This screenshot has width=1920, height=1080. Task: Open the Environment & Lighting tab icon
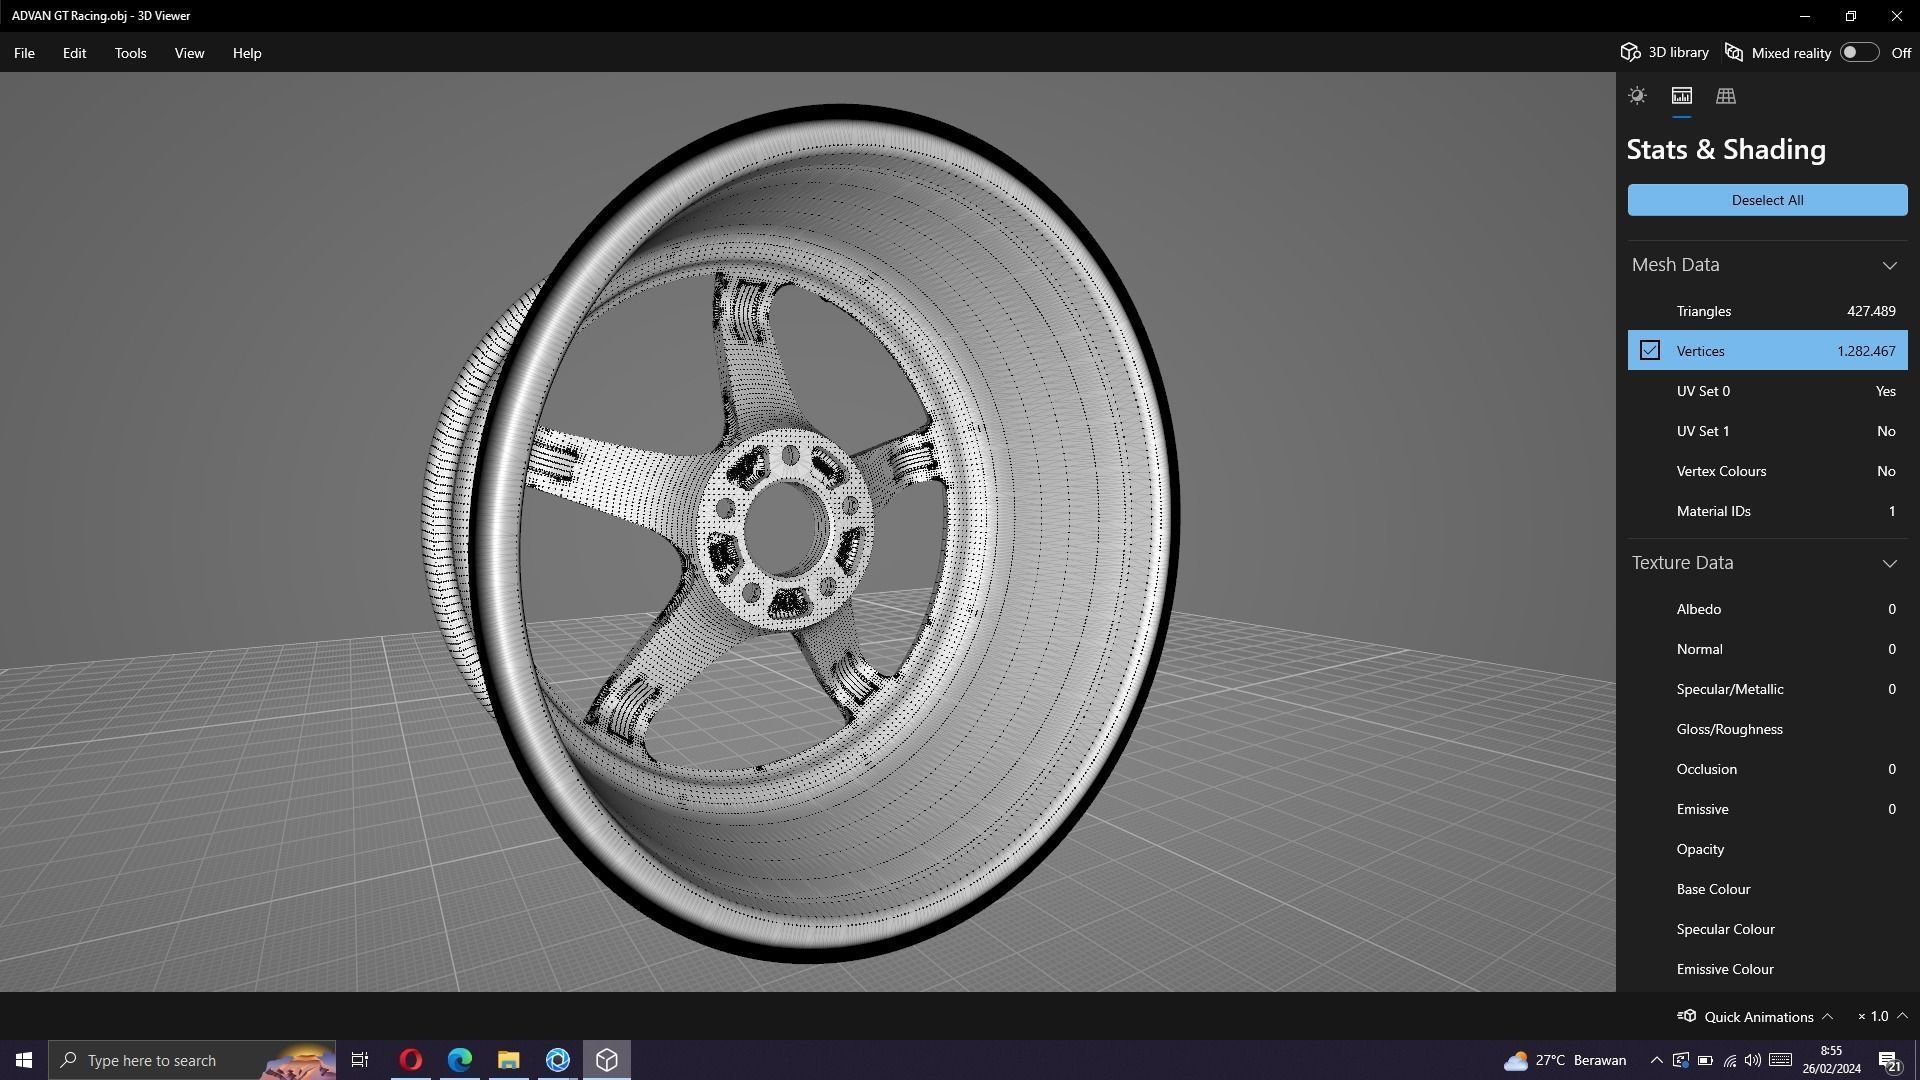point(1637,96)
